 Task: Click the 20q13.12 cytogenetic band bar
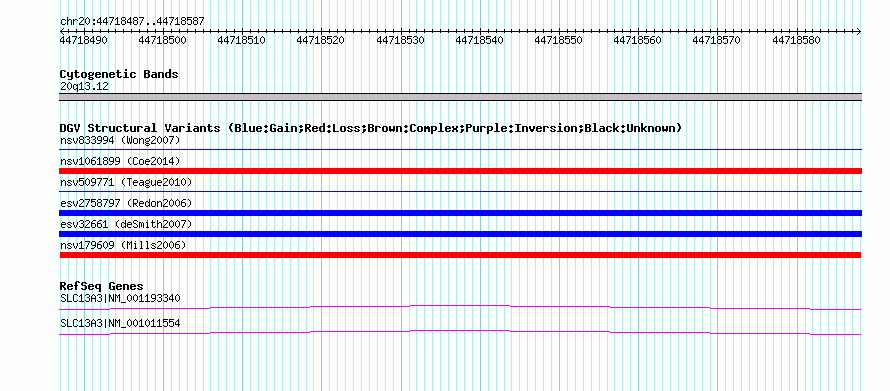(x=460, y=97)
